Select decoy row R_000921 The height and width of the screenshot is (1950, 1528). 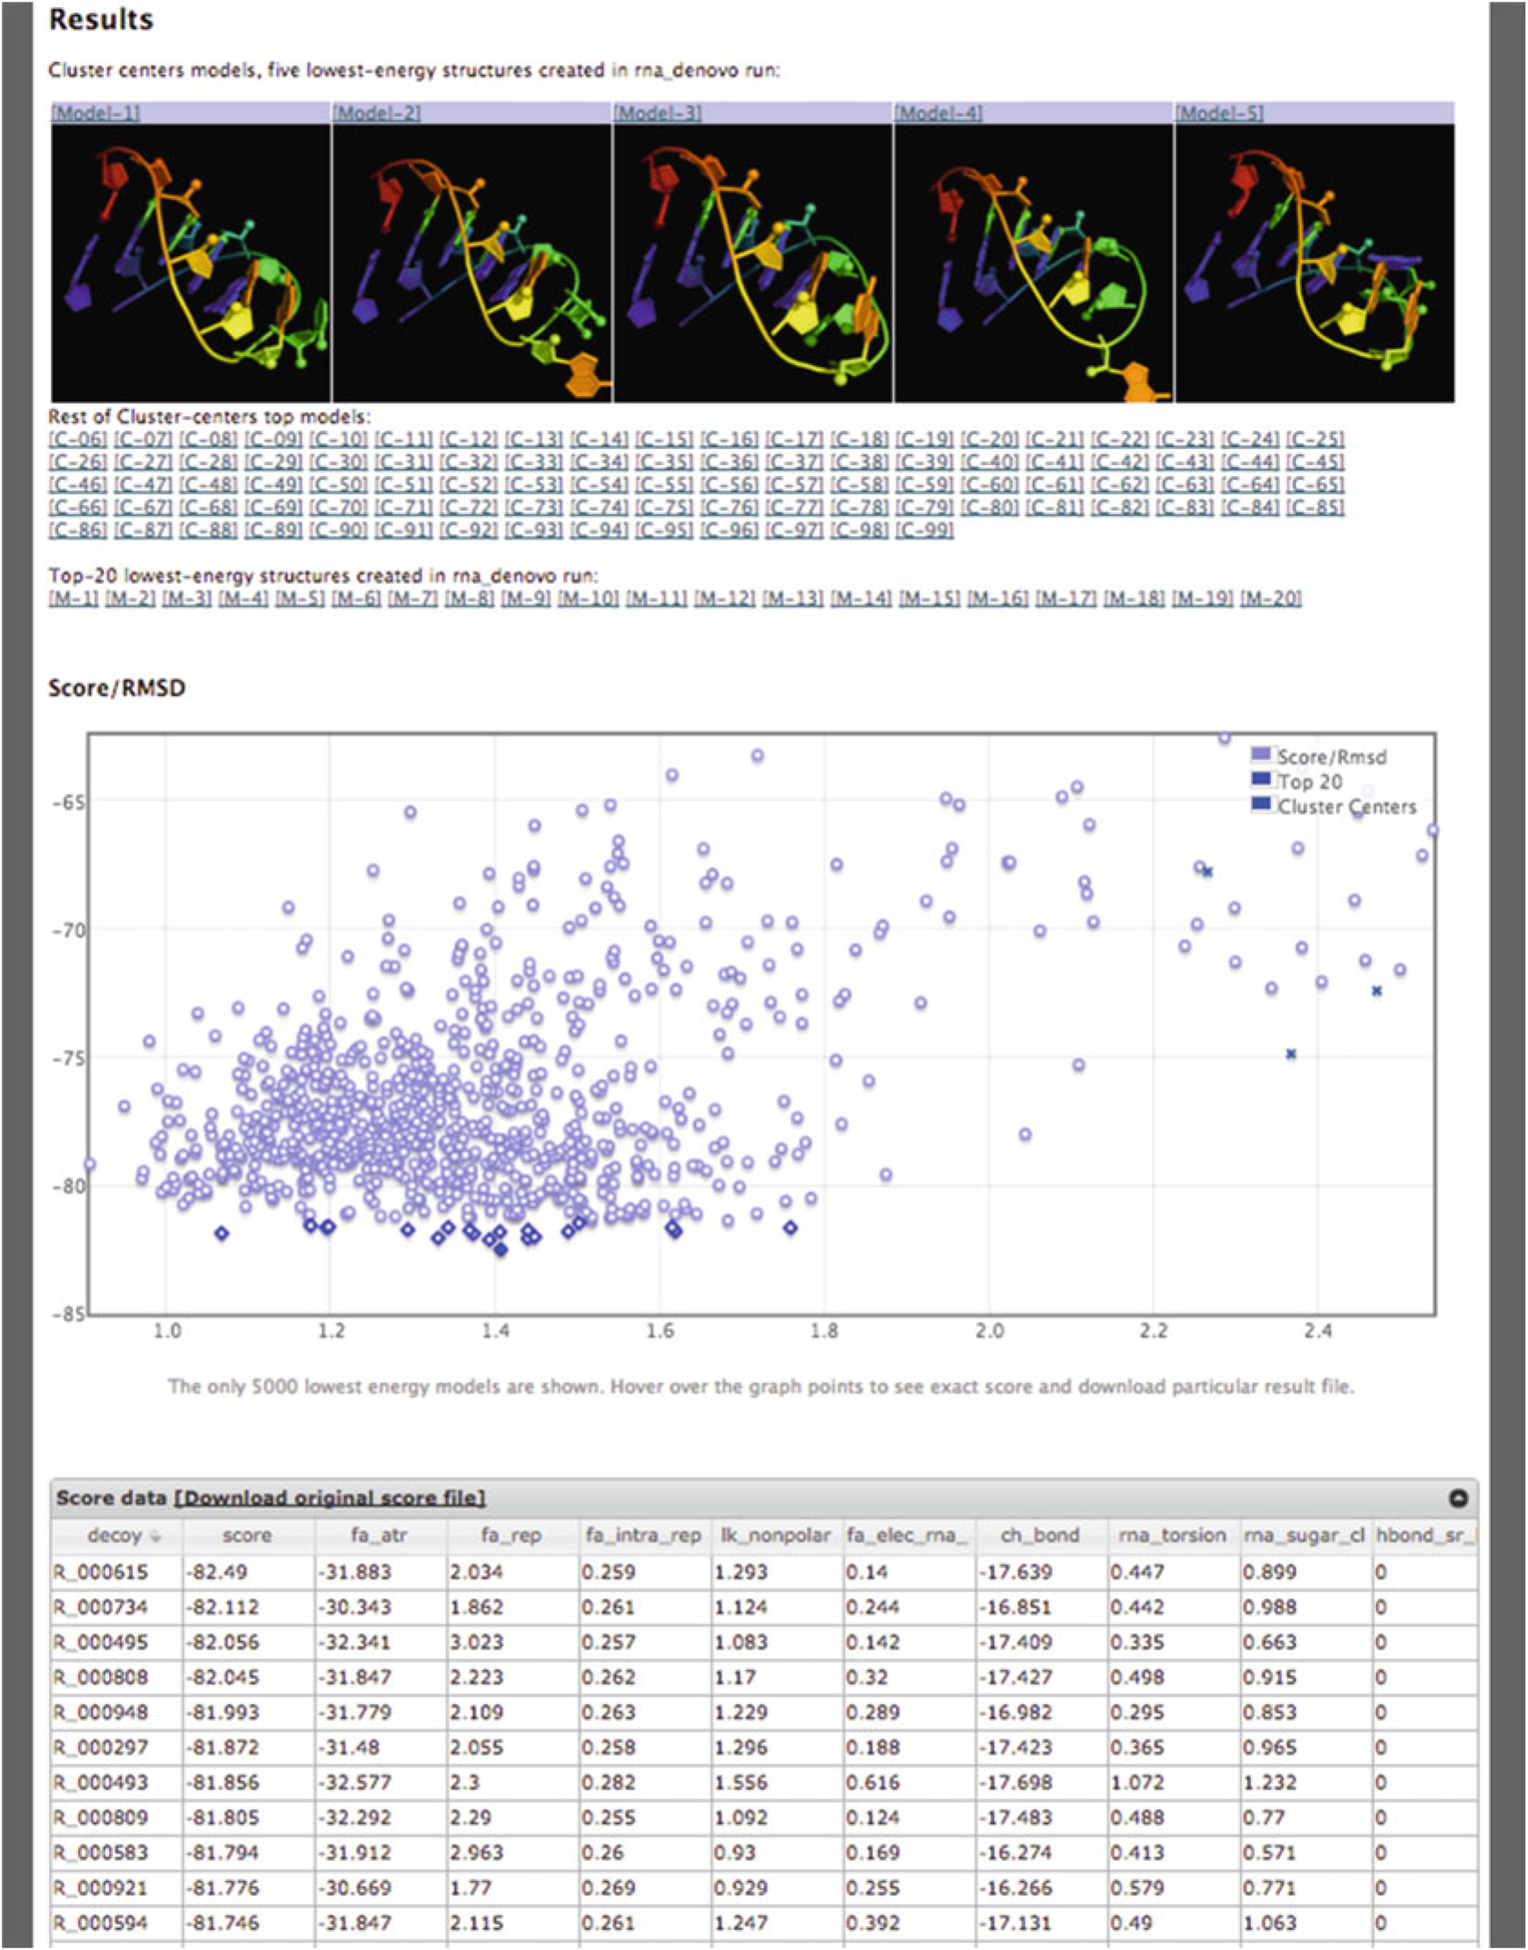click(764, 1888)
